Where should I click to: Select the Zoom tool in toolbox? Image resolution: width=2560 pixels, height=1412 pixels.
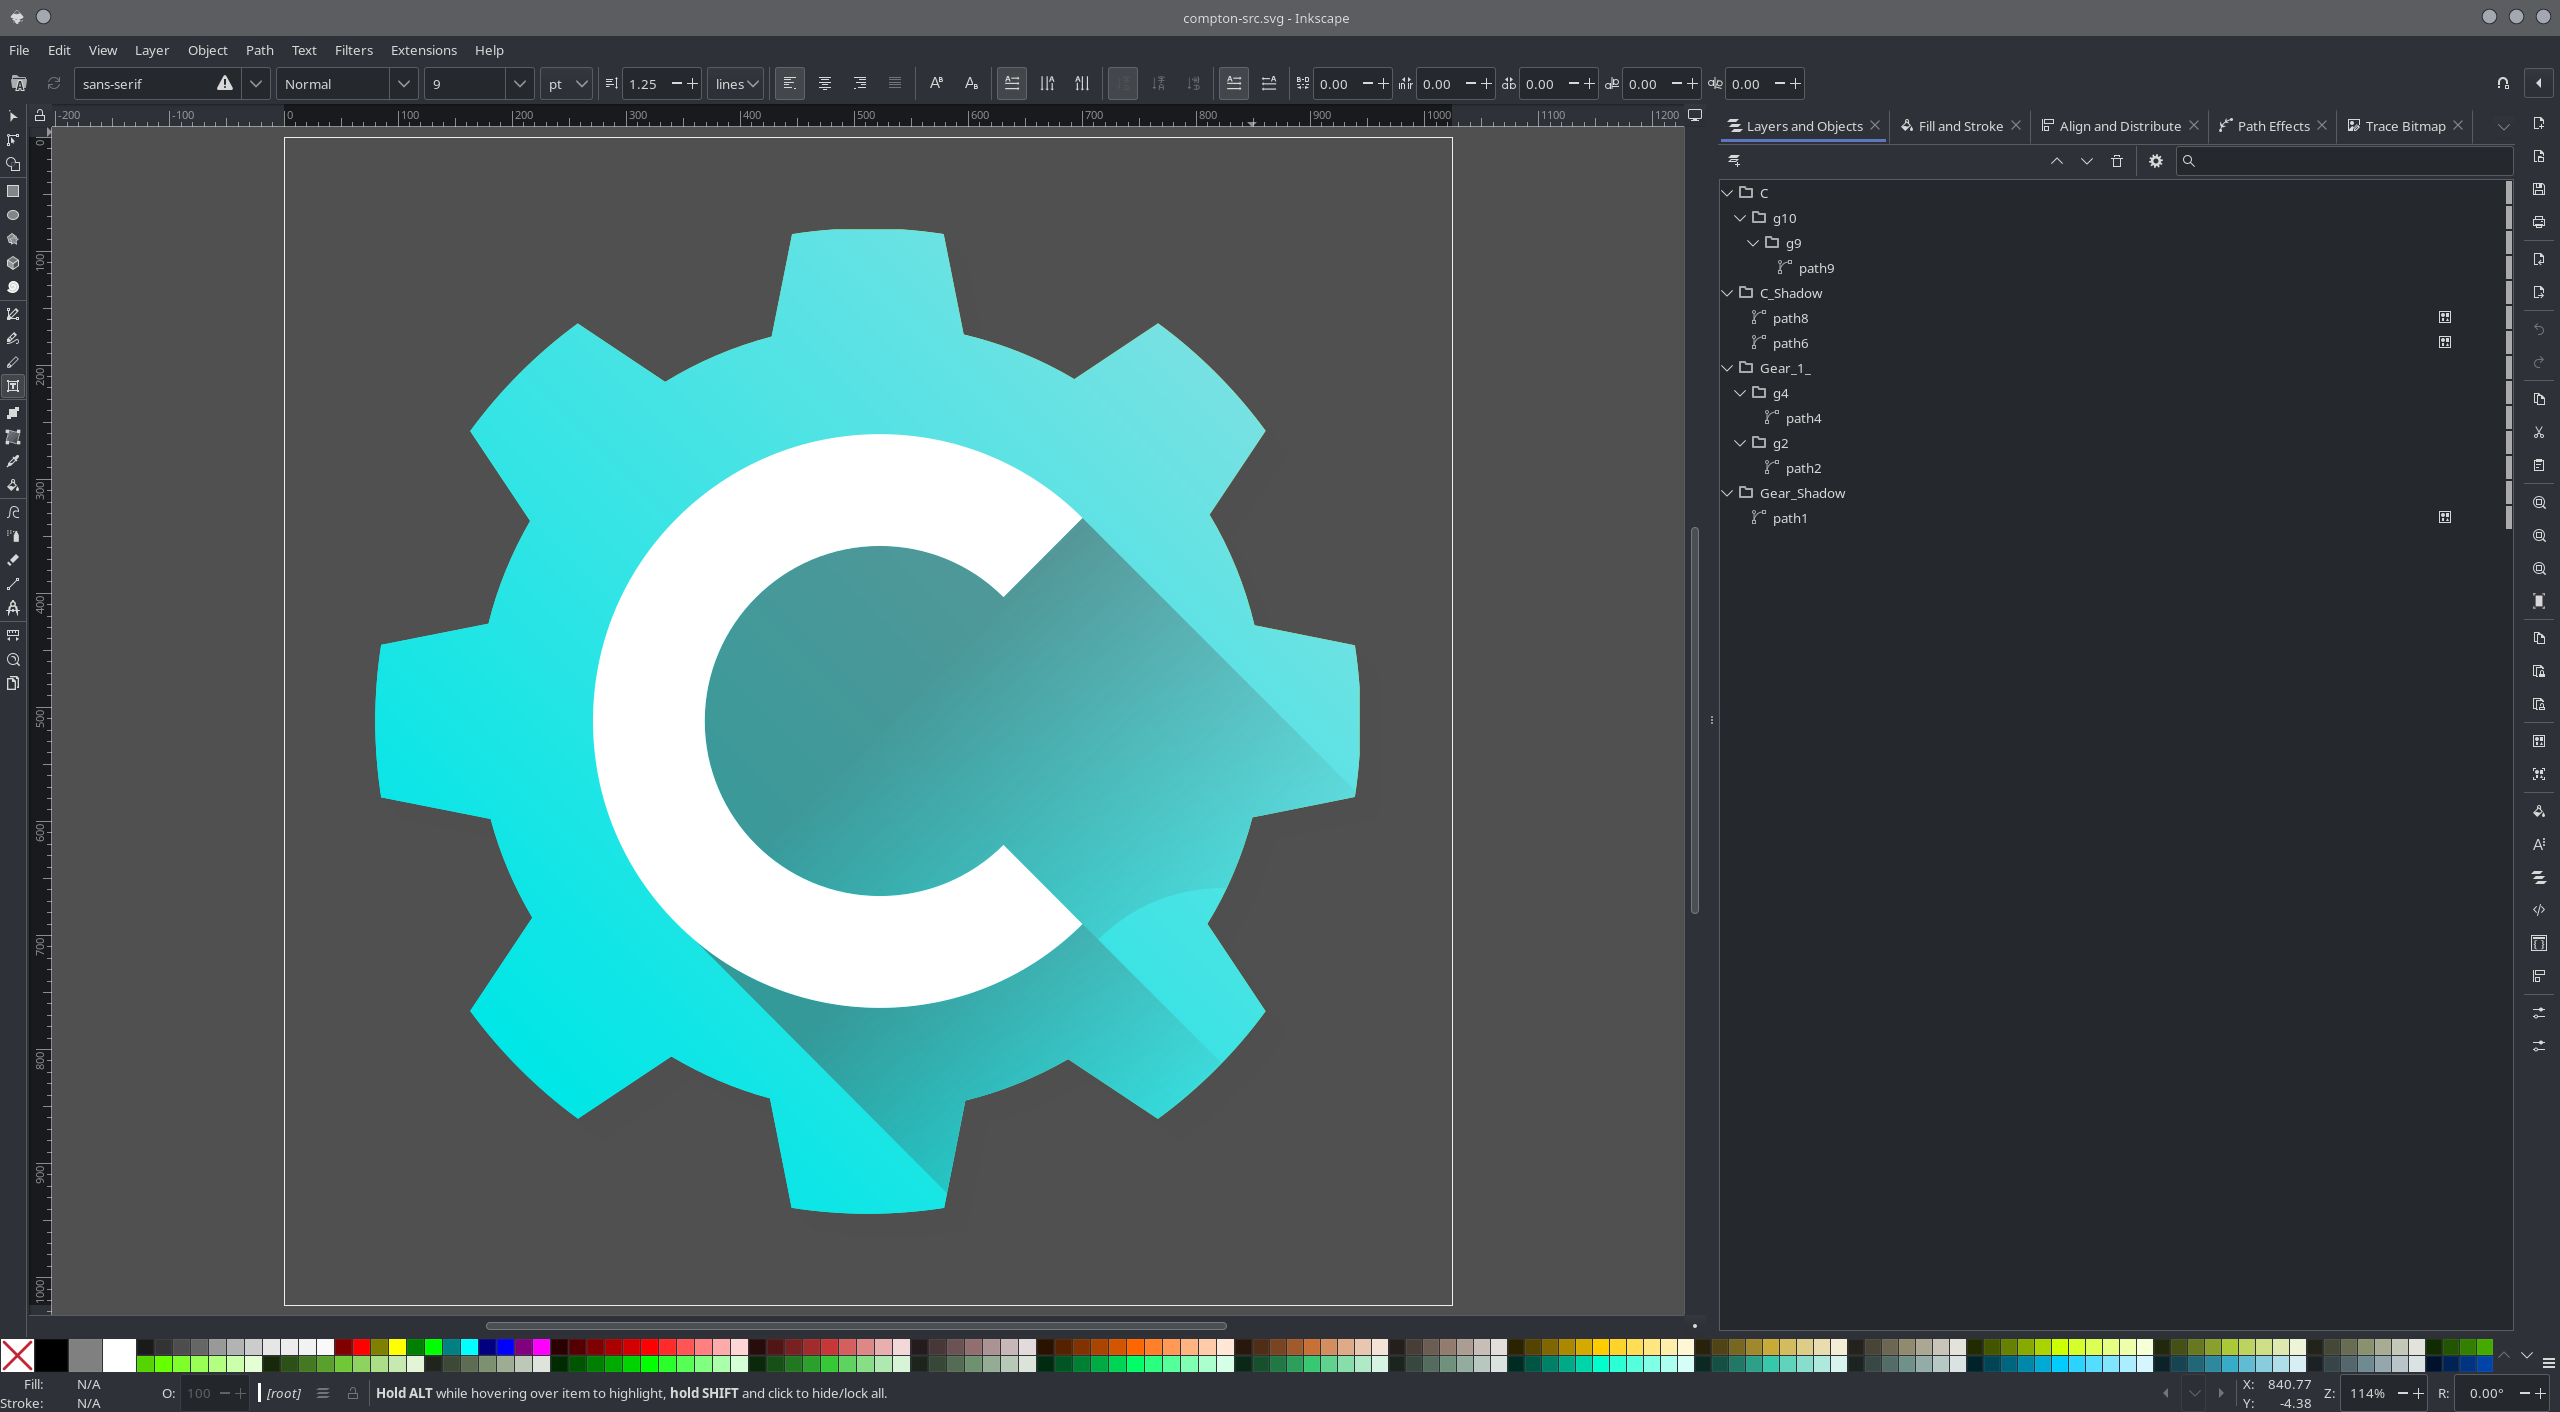tap(13, 659)
